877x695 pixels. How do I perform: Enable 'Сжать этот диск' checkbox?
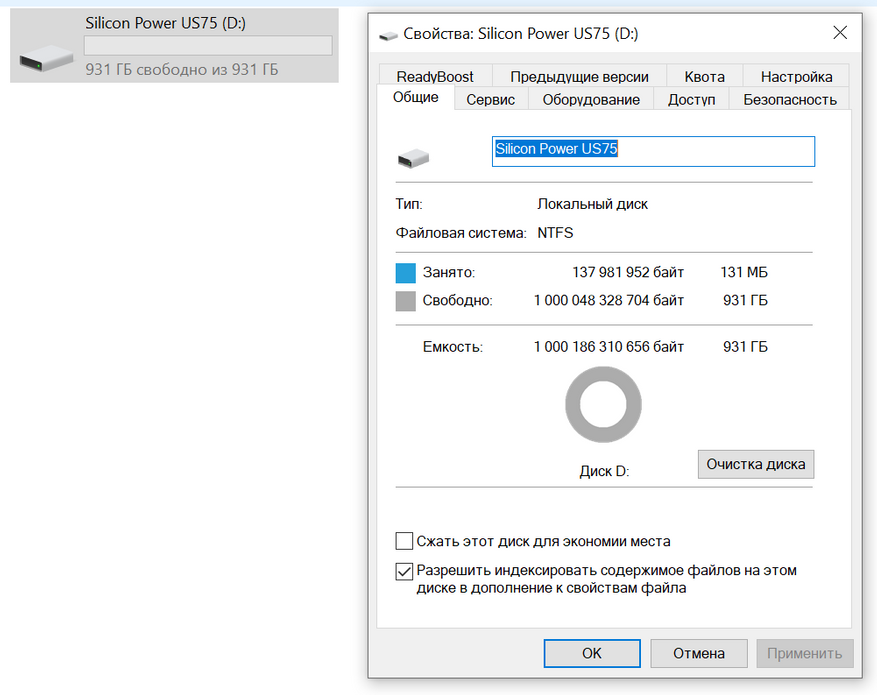tap(404, 541)
